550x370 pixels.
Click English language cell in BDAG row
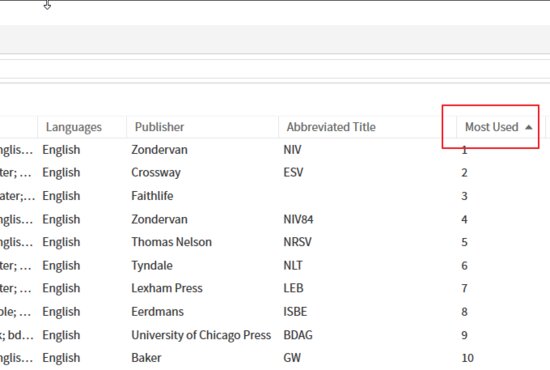(x=61, y=335)
